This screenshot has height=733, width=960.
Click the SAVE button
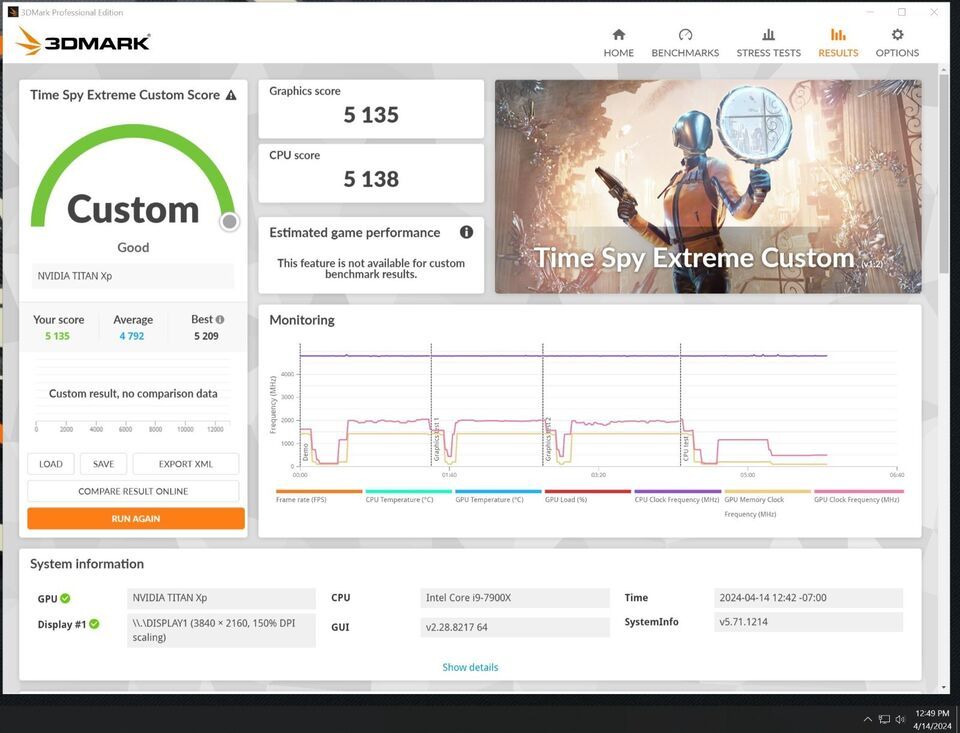103,464
